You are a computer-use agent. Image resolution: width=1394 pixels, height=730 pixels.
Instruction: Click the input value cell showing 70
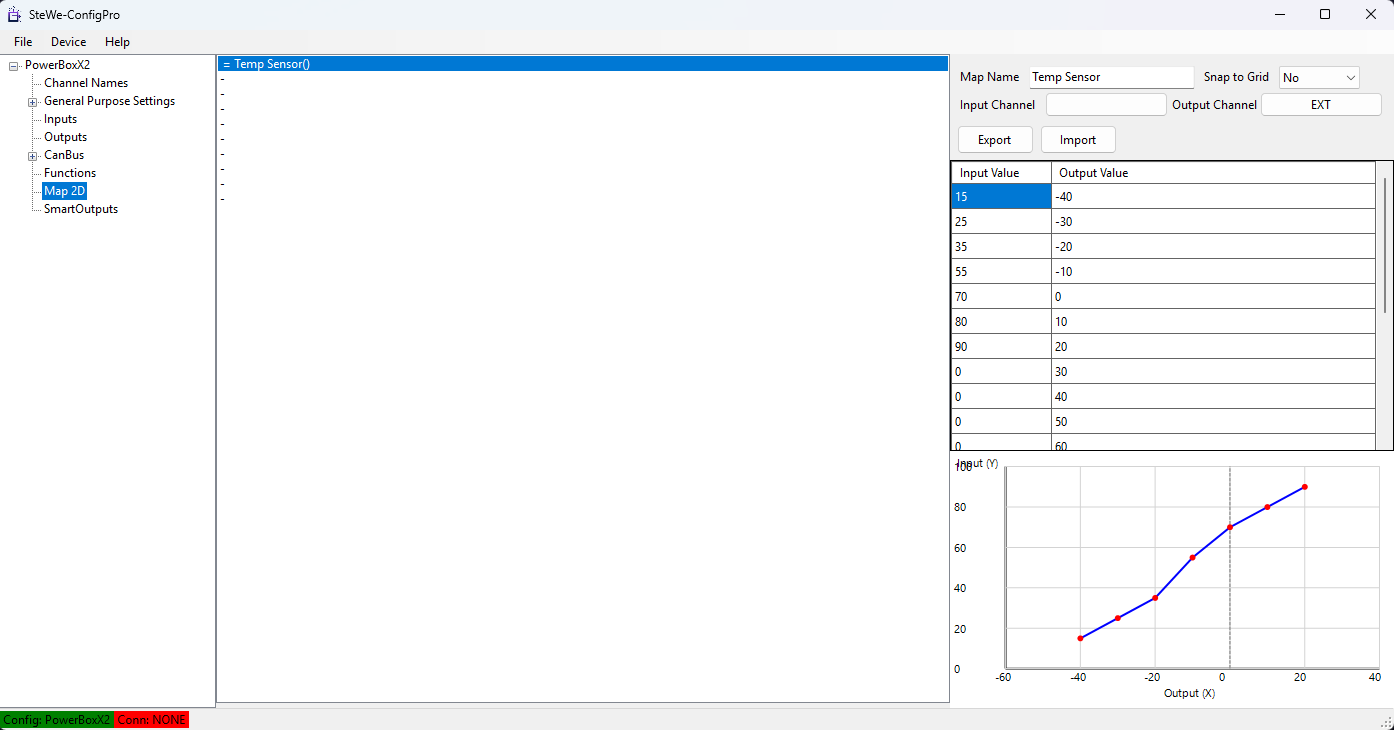(1000, 297)
